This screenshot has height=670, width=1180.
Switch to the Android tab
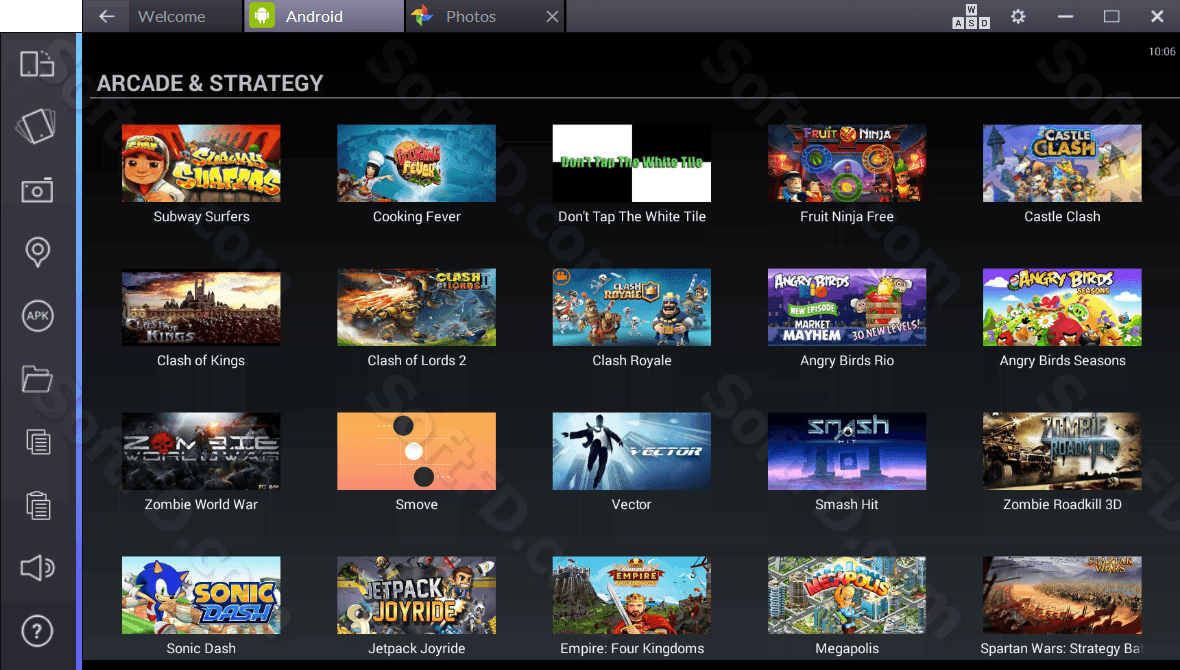coord(324,17)
